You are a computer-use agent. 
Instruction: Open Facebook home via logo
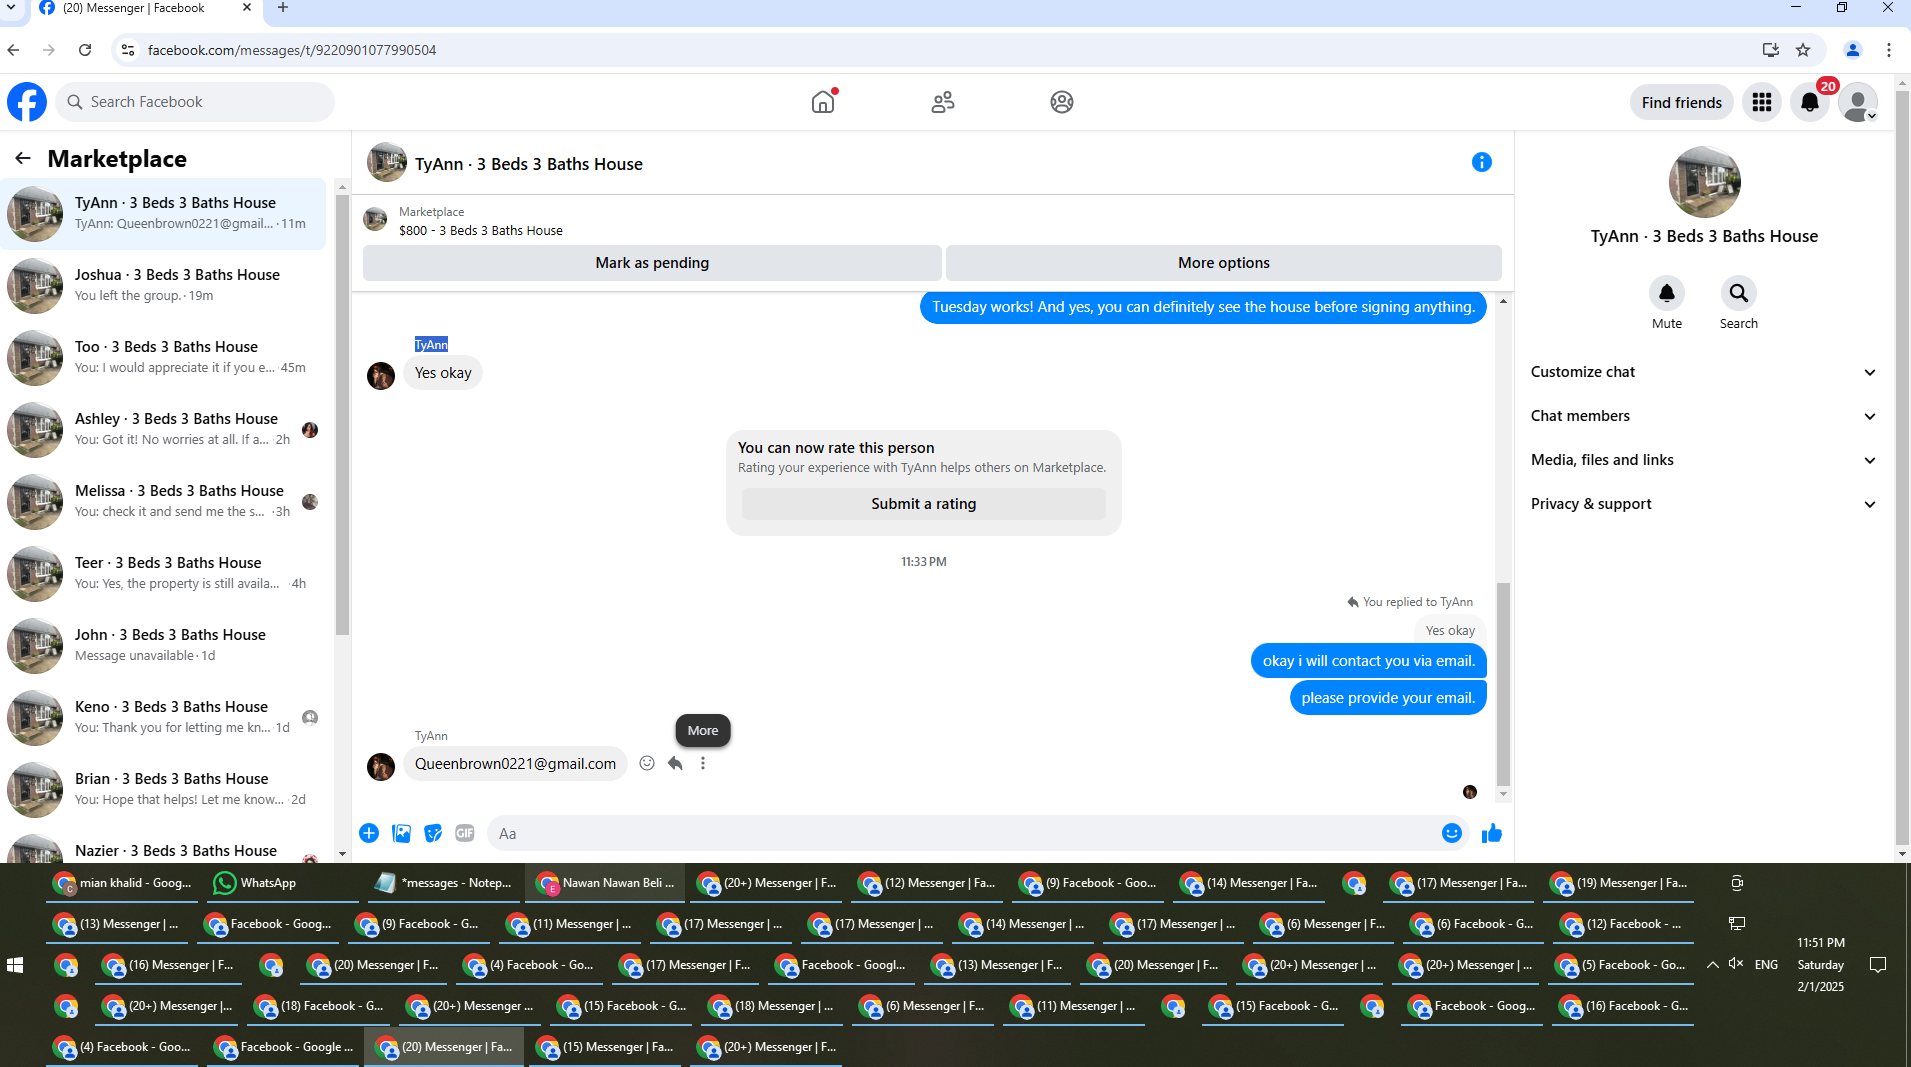click(x=27, y=102)
